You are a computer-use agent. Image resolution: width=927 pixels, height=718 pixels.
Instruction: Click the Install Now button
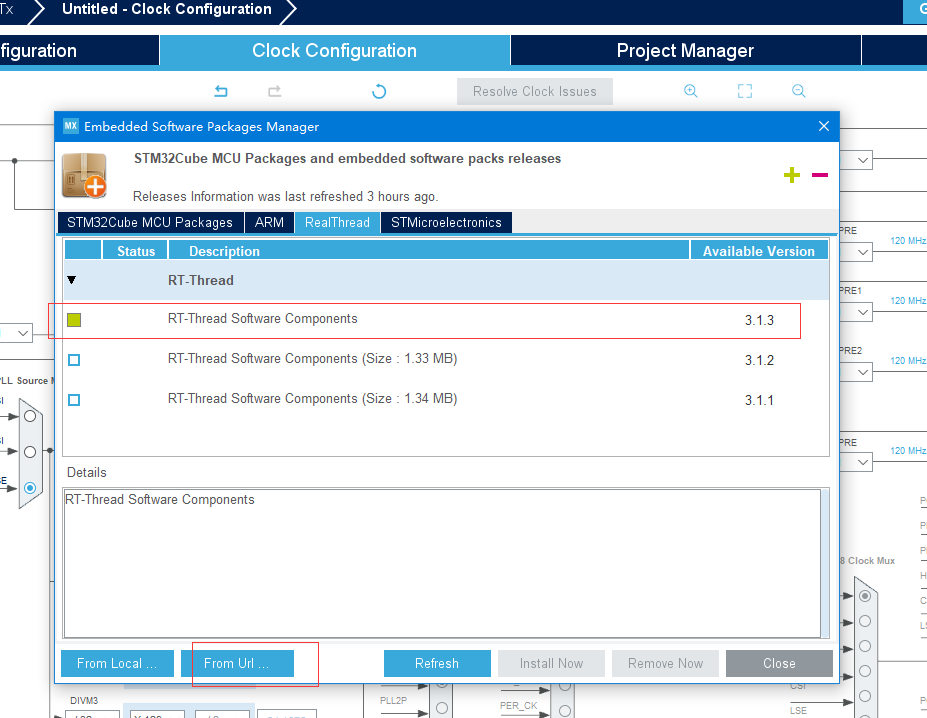[551, 664]
